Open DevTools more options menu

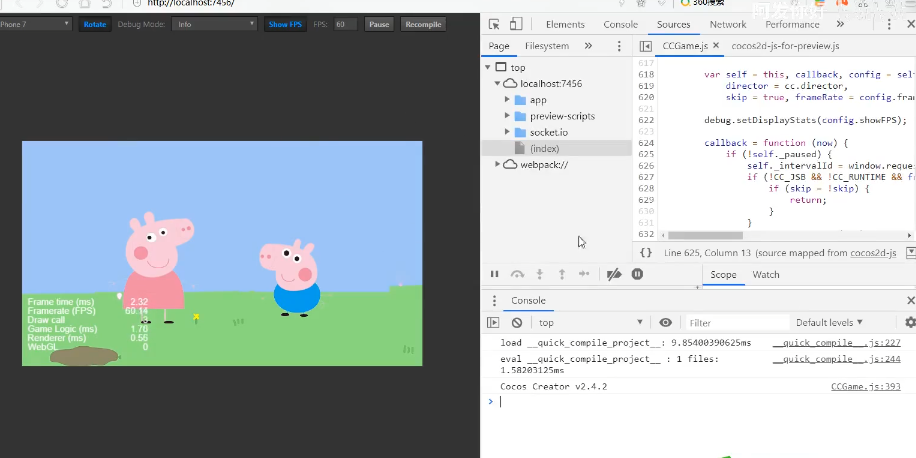click(x=889, y=25)
